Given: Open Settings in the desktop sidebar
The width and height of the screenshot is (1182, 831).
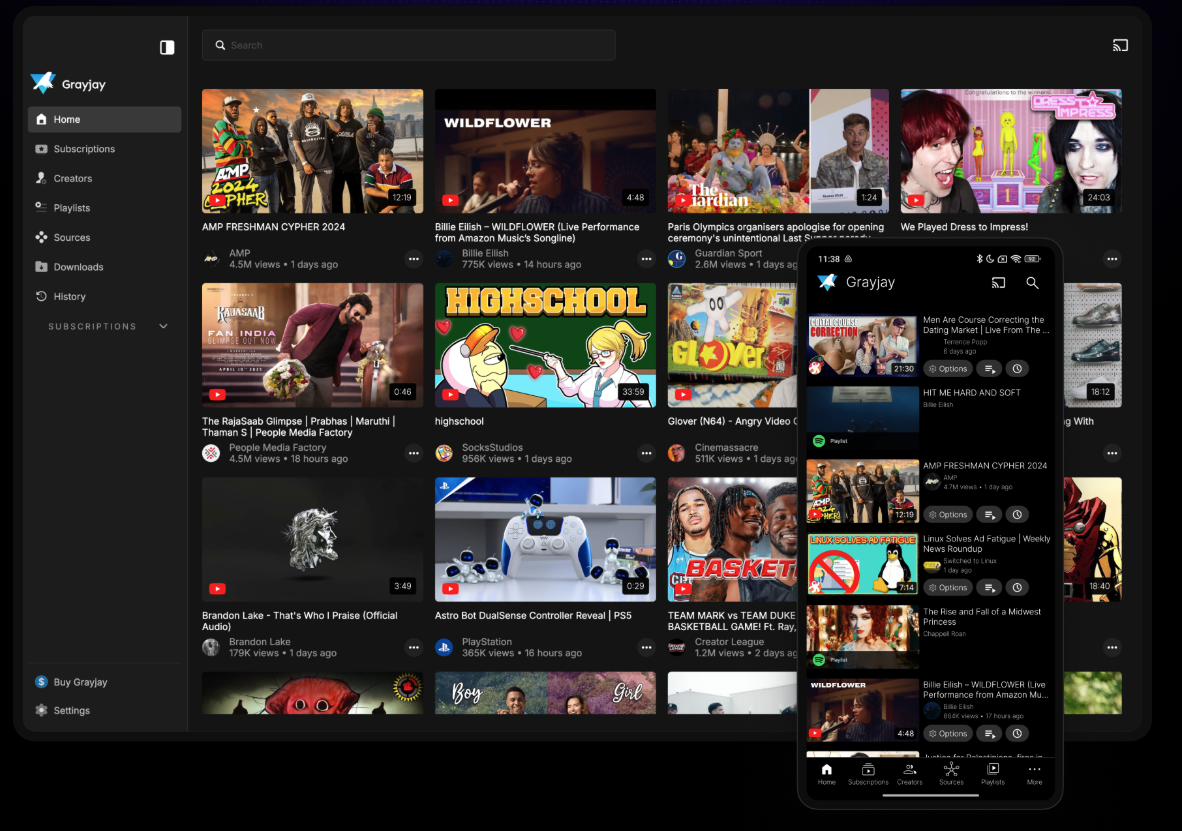Looking at the screenshot, I should 105,710.
